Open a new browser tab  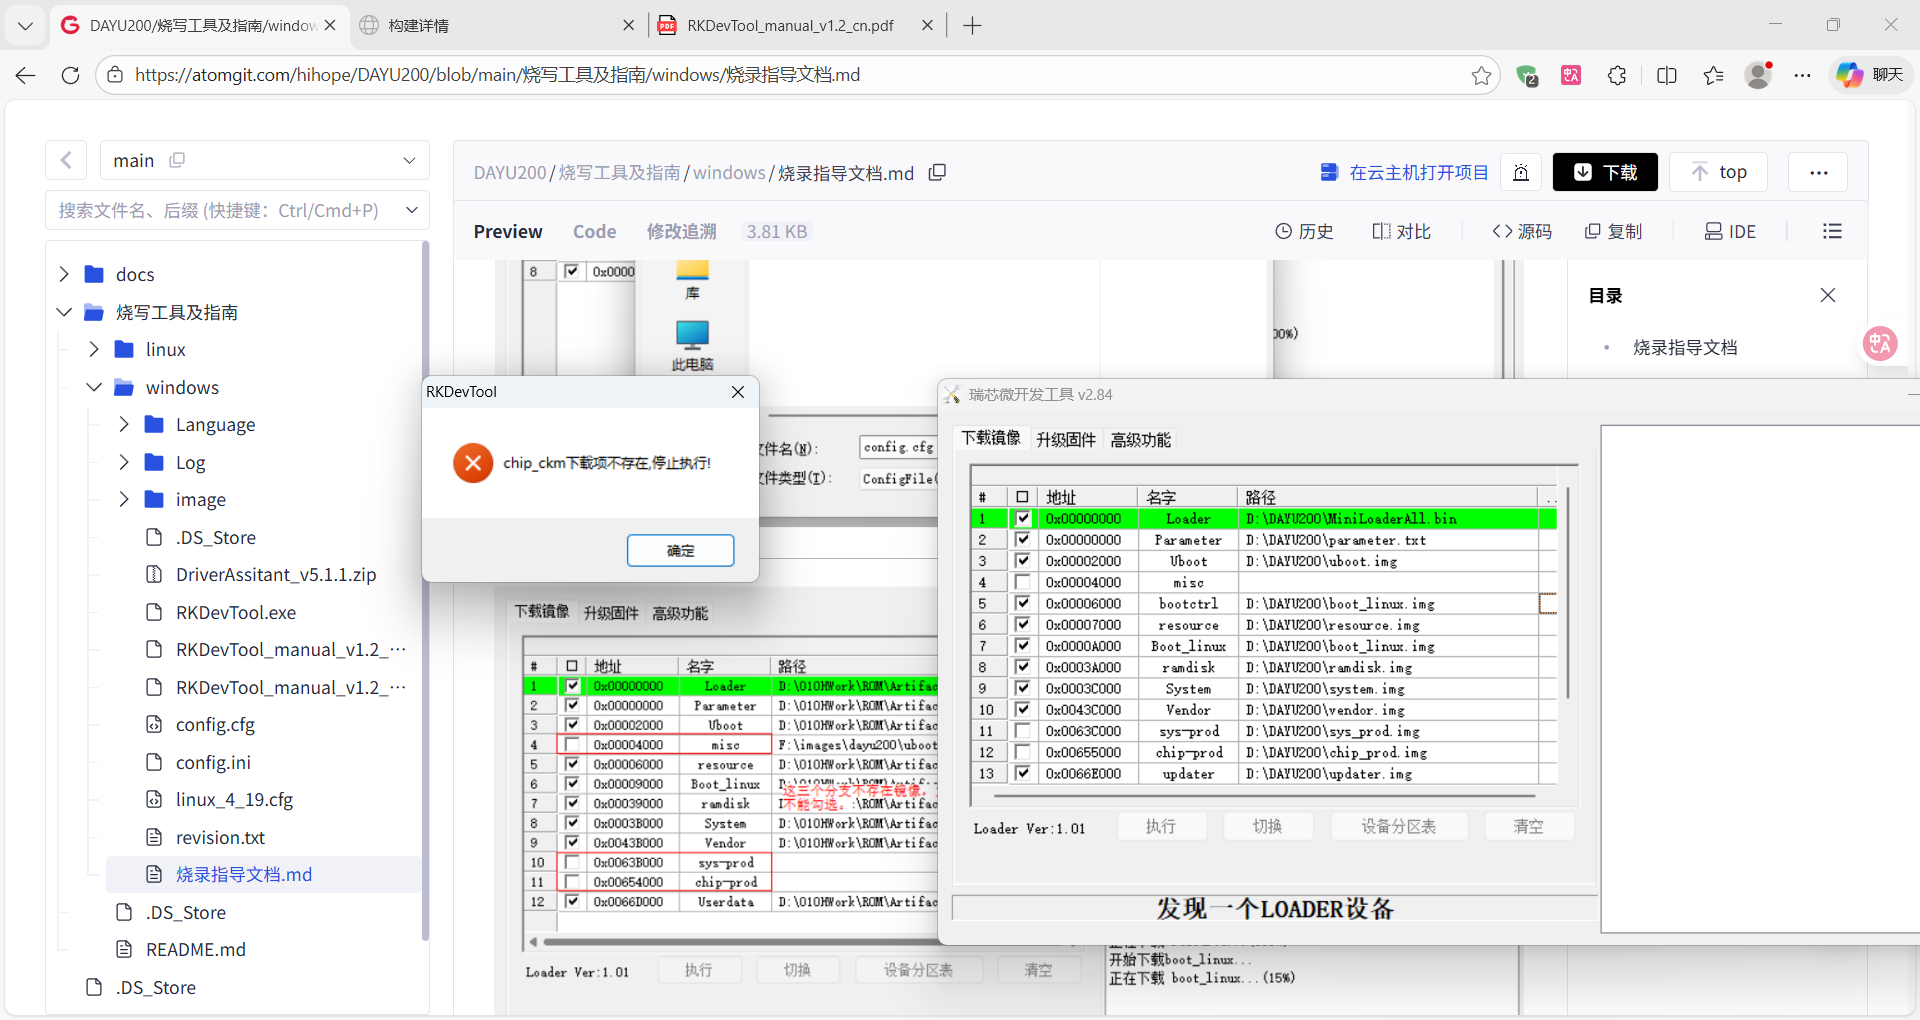click(x=972, y=26)
